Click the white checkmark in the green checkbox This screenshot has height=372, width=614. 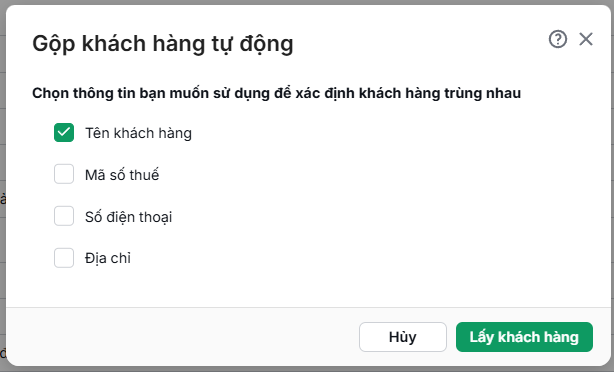click(64, 132)
